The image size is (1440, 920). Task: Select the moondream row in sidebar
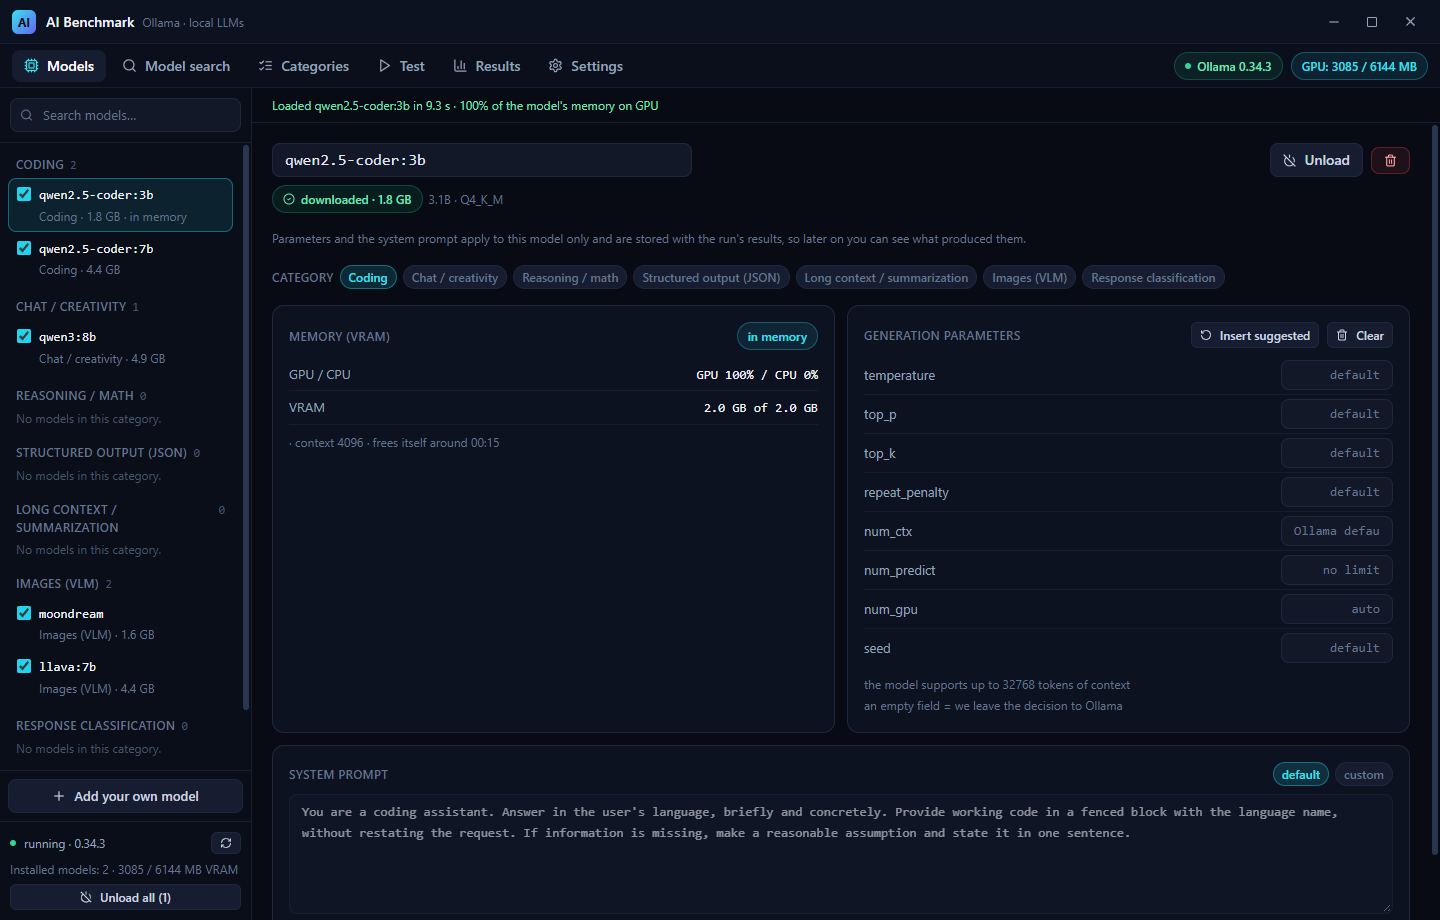(x=121, y=624)
